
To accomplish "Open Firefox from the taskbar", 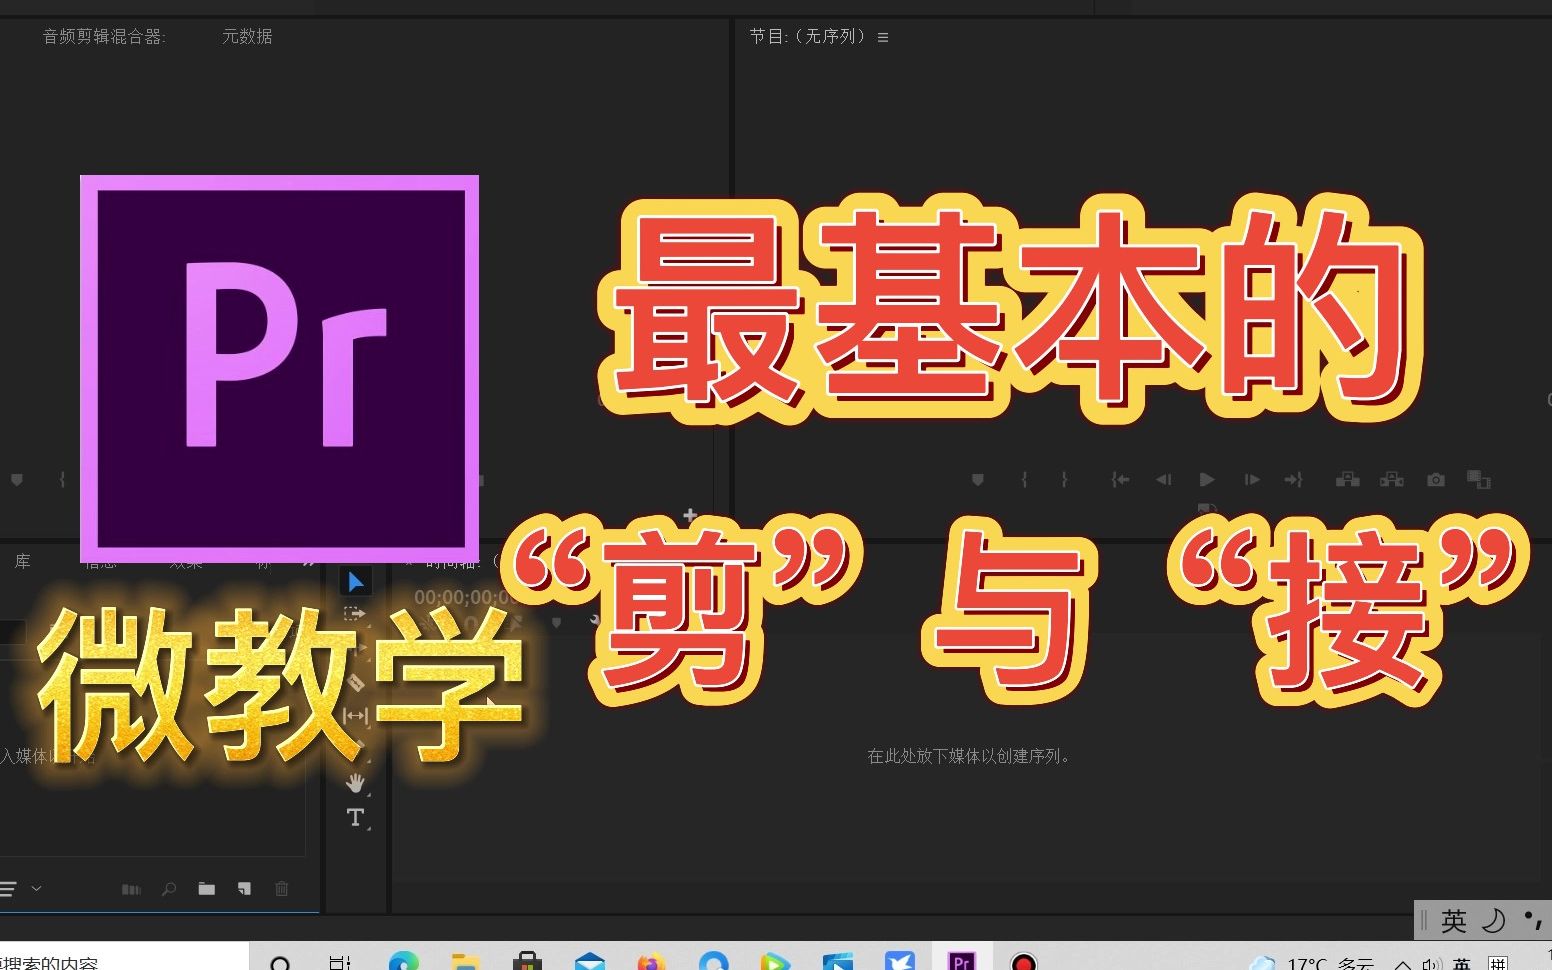I will point(651,961).
